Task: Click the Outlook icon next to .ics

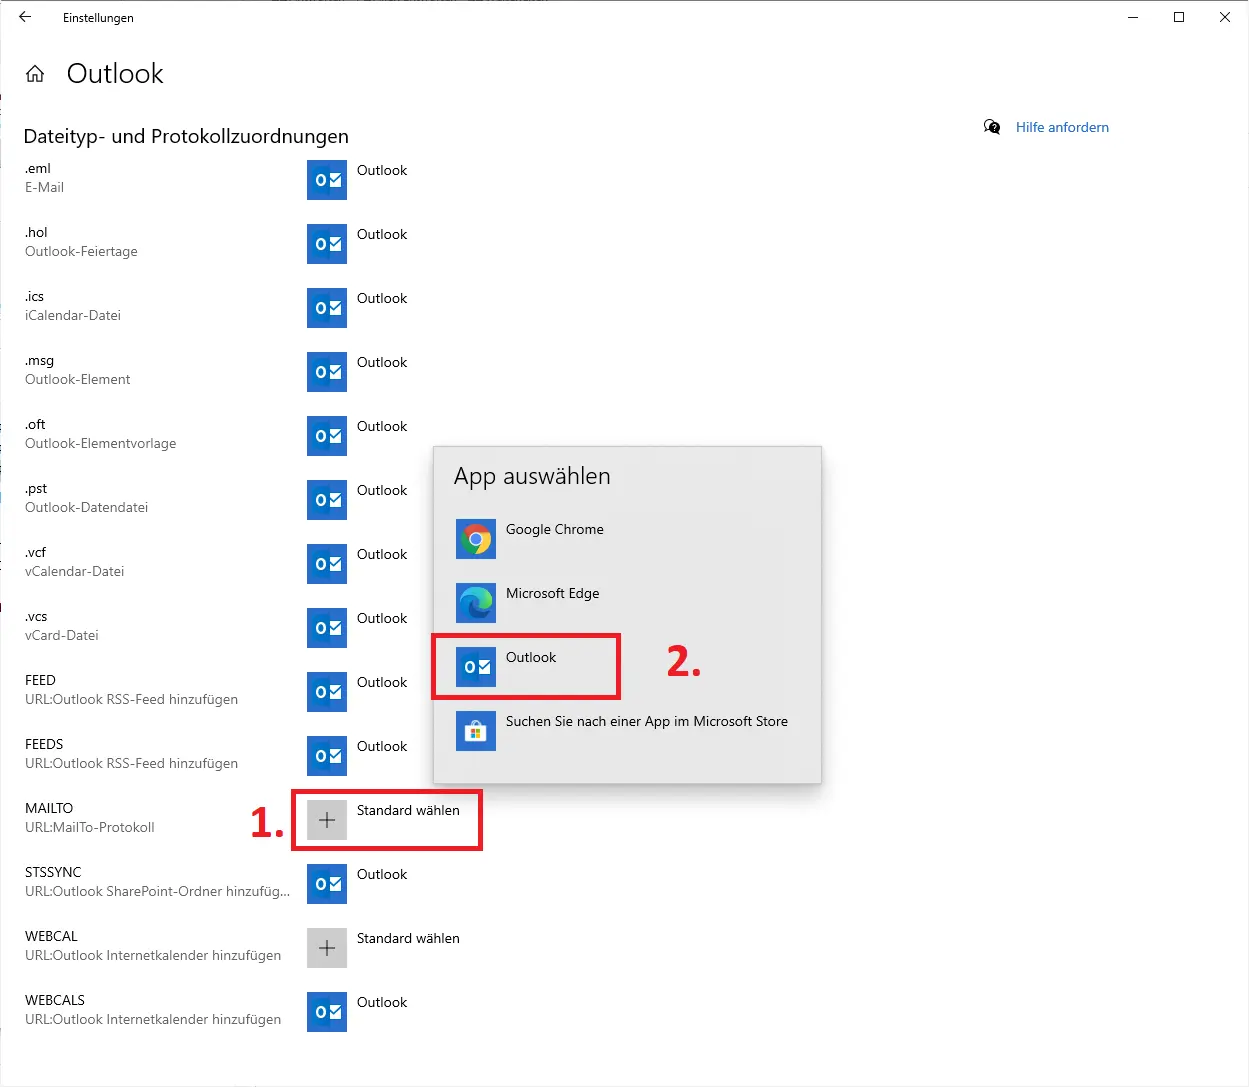Action: [x=327, y=308]
